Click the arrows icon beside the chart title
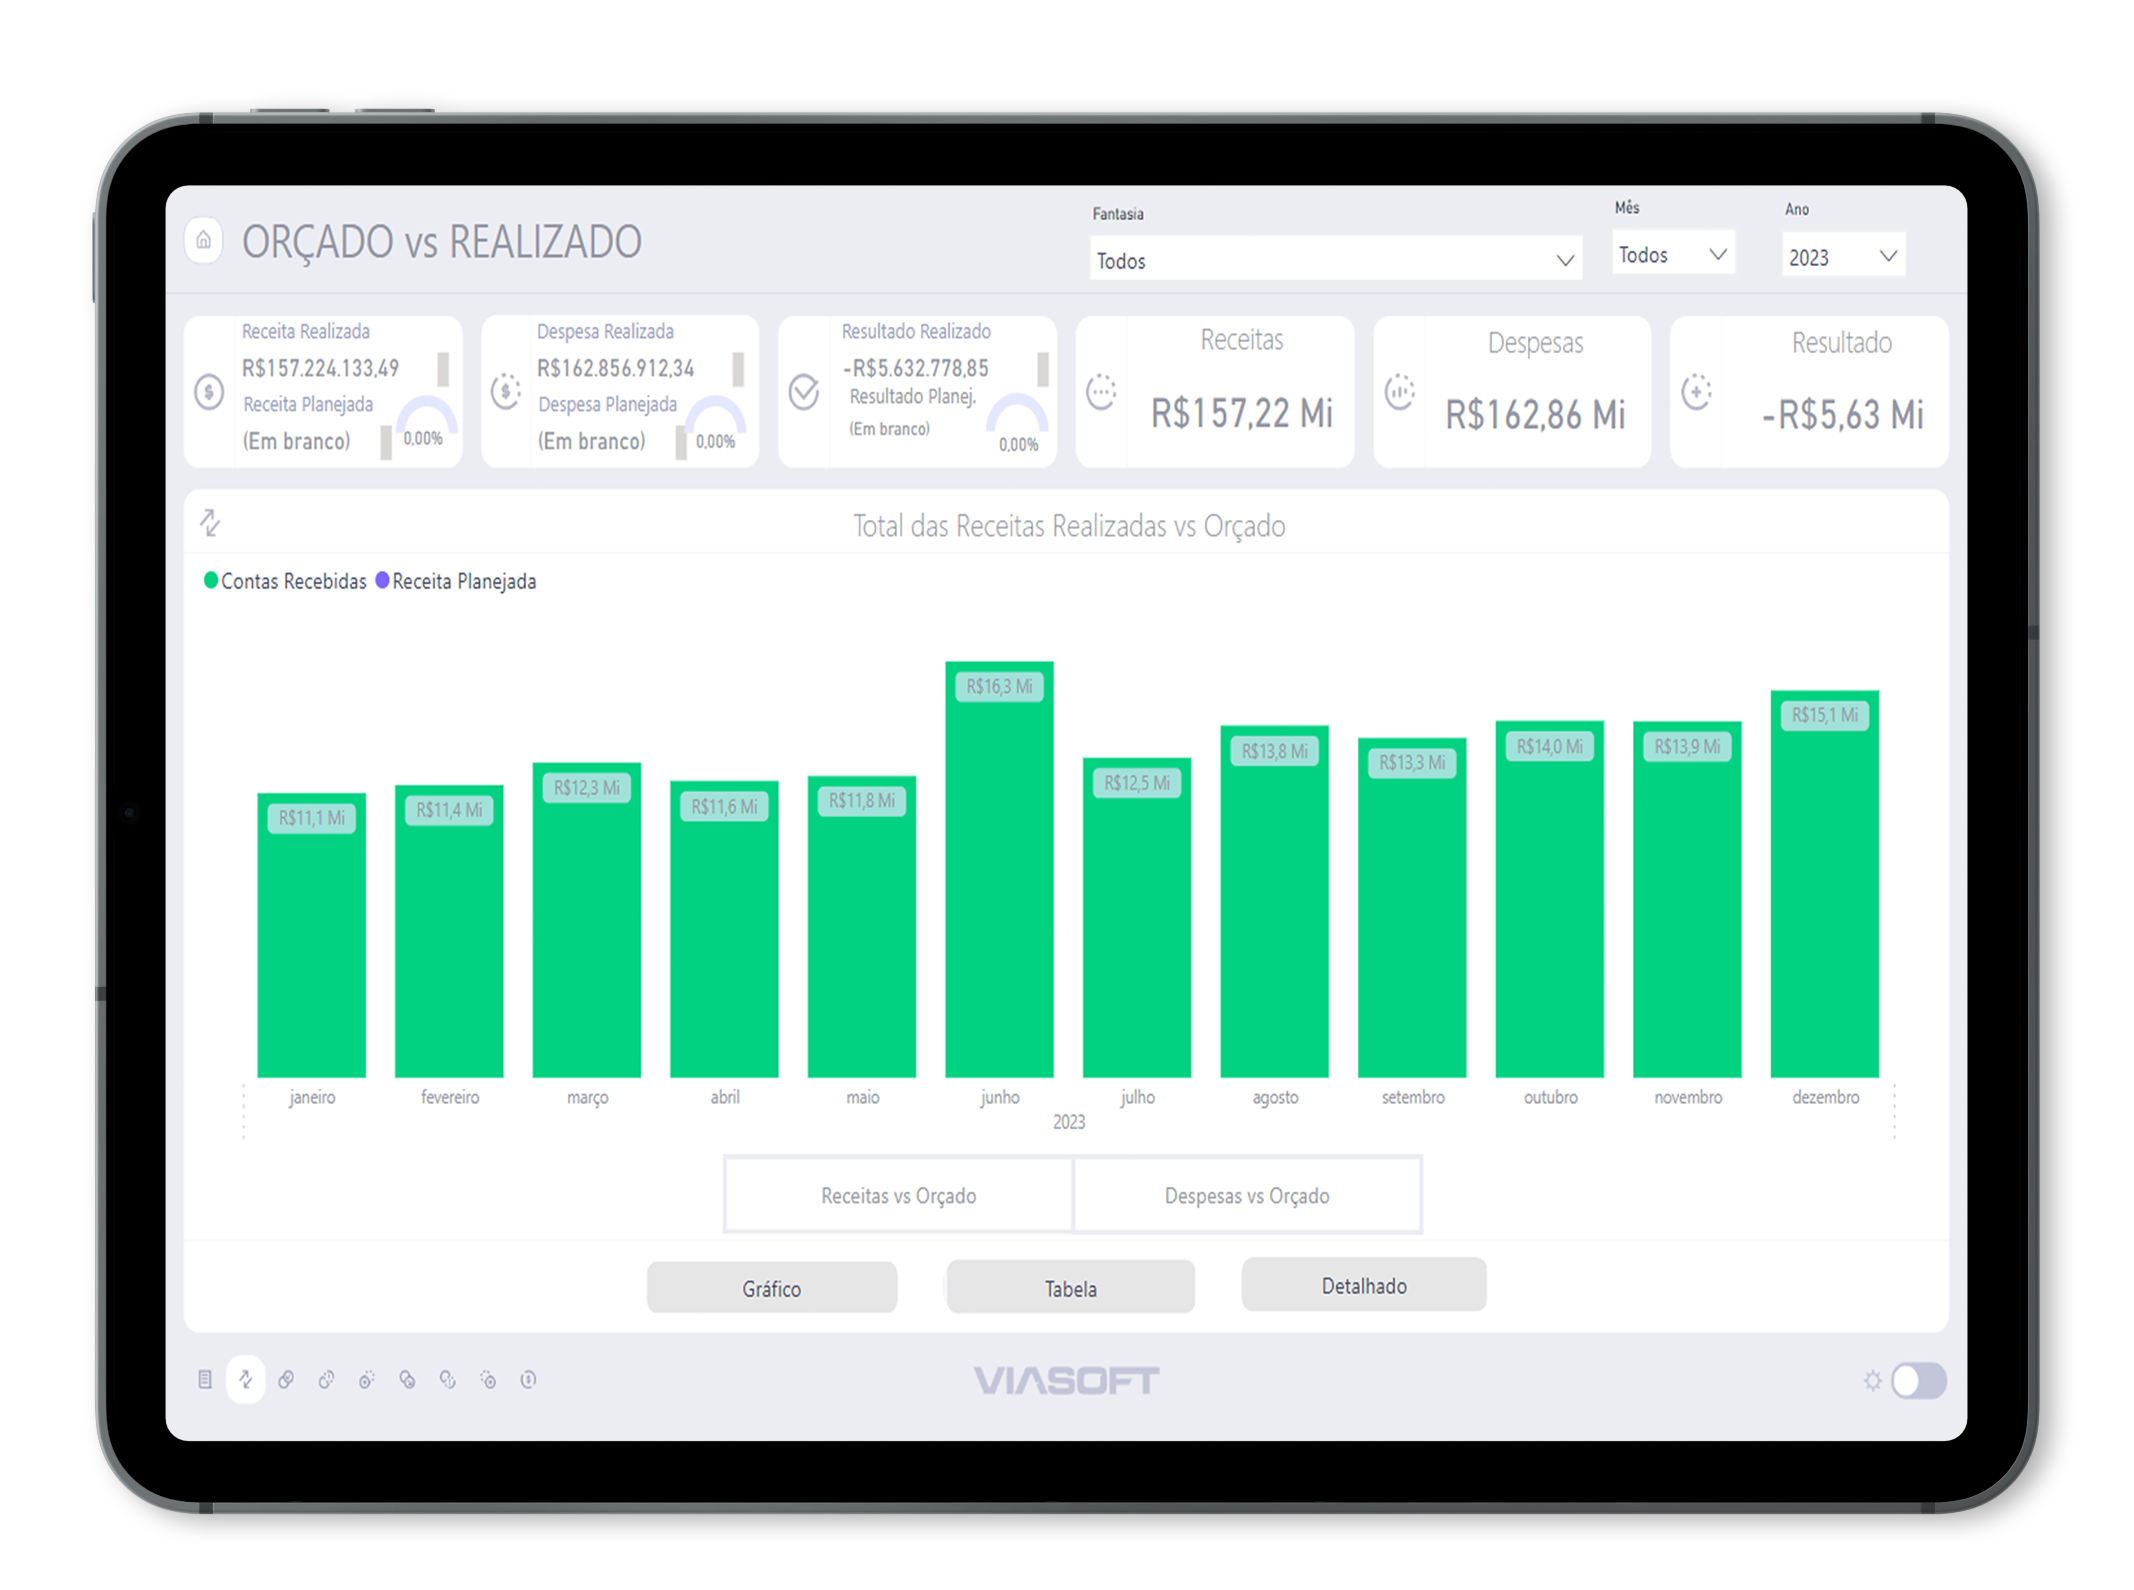This screenshot has width=2134, height=1590. click(210, 522)
